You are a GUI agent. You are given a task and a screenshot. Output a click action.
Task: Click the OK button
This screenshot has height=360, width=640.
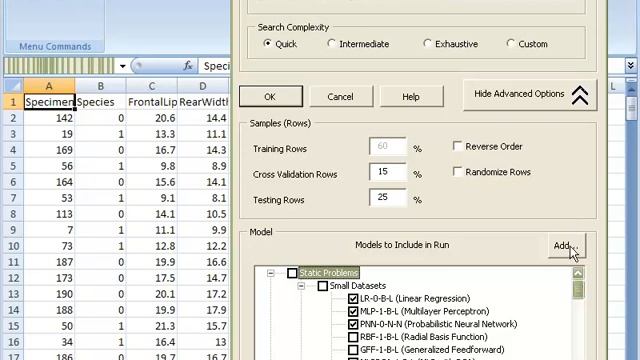[271, 97]
